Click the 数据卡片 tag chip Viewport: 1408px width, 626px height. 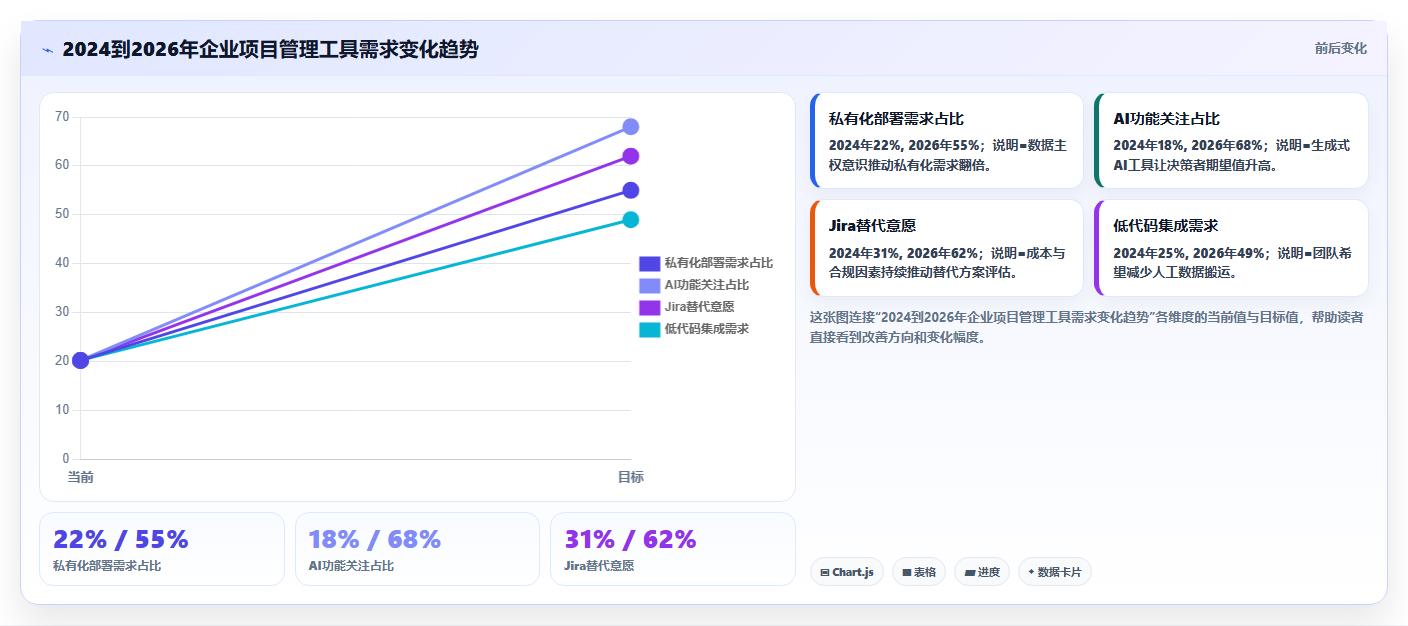1055,572
